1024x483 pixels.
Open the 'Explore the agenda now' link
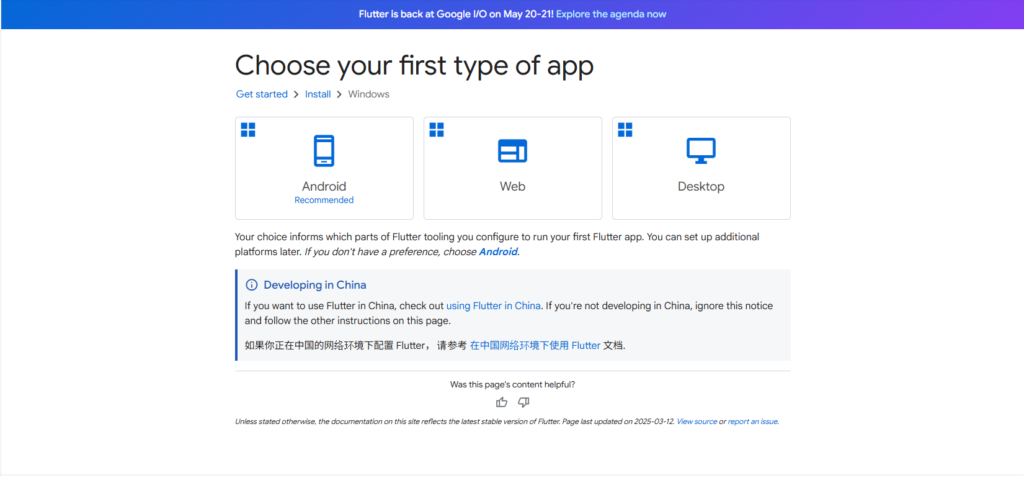(x=611, y=14)
